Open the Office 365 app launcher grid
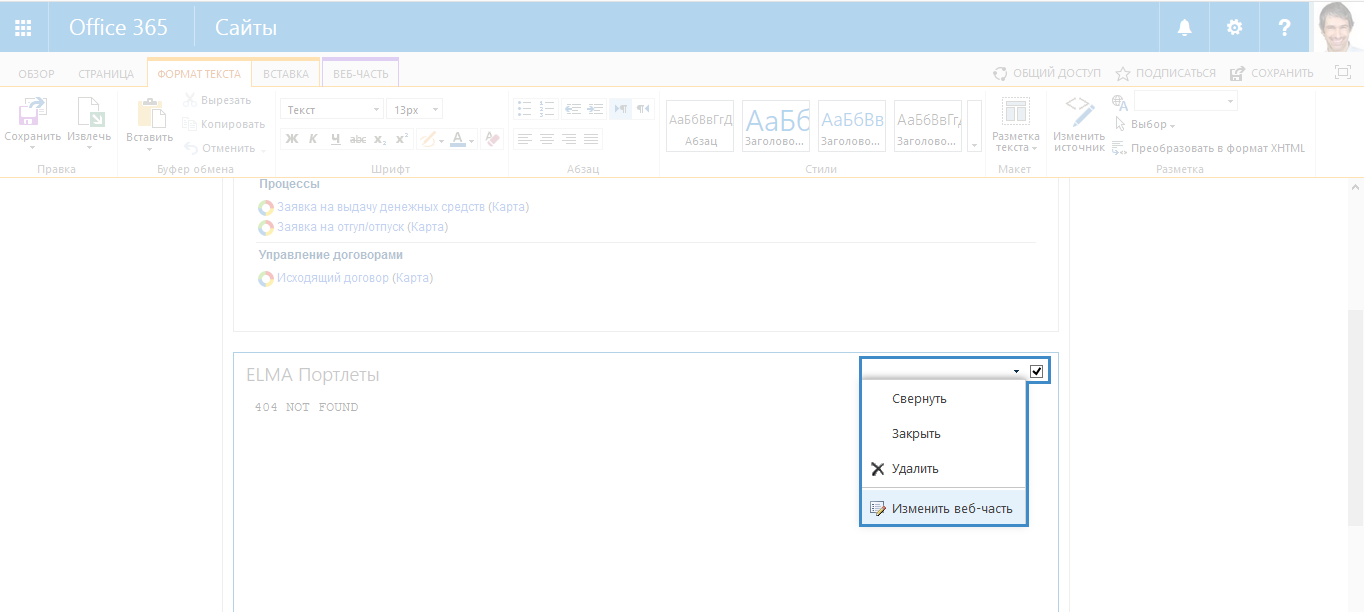1364x612 pixels. click(x=23, y=28)
